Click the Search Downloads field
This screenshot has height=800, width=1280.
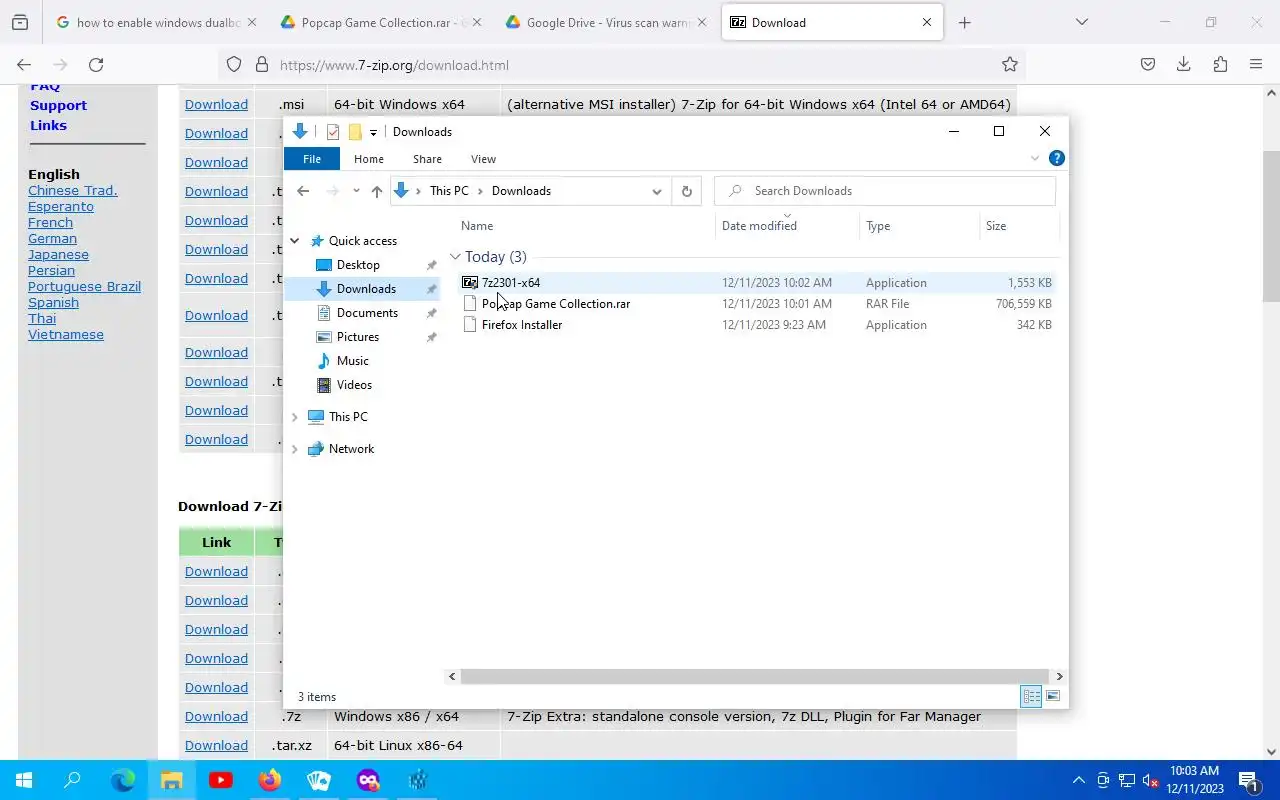(x=885, y=191)
